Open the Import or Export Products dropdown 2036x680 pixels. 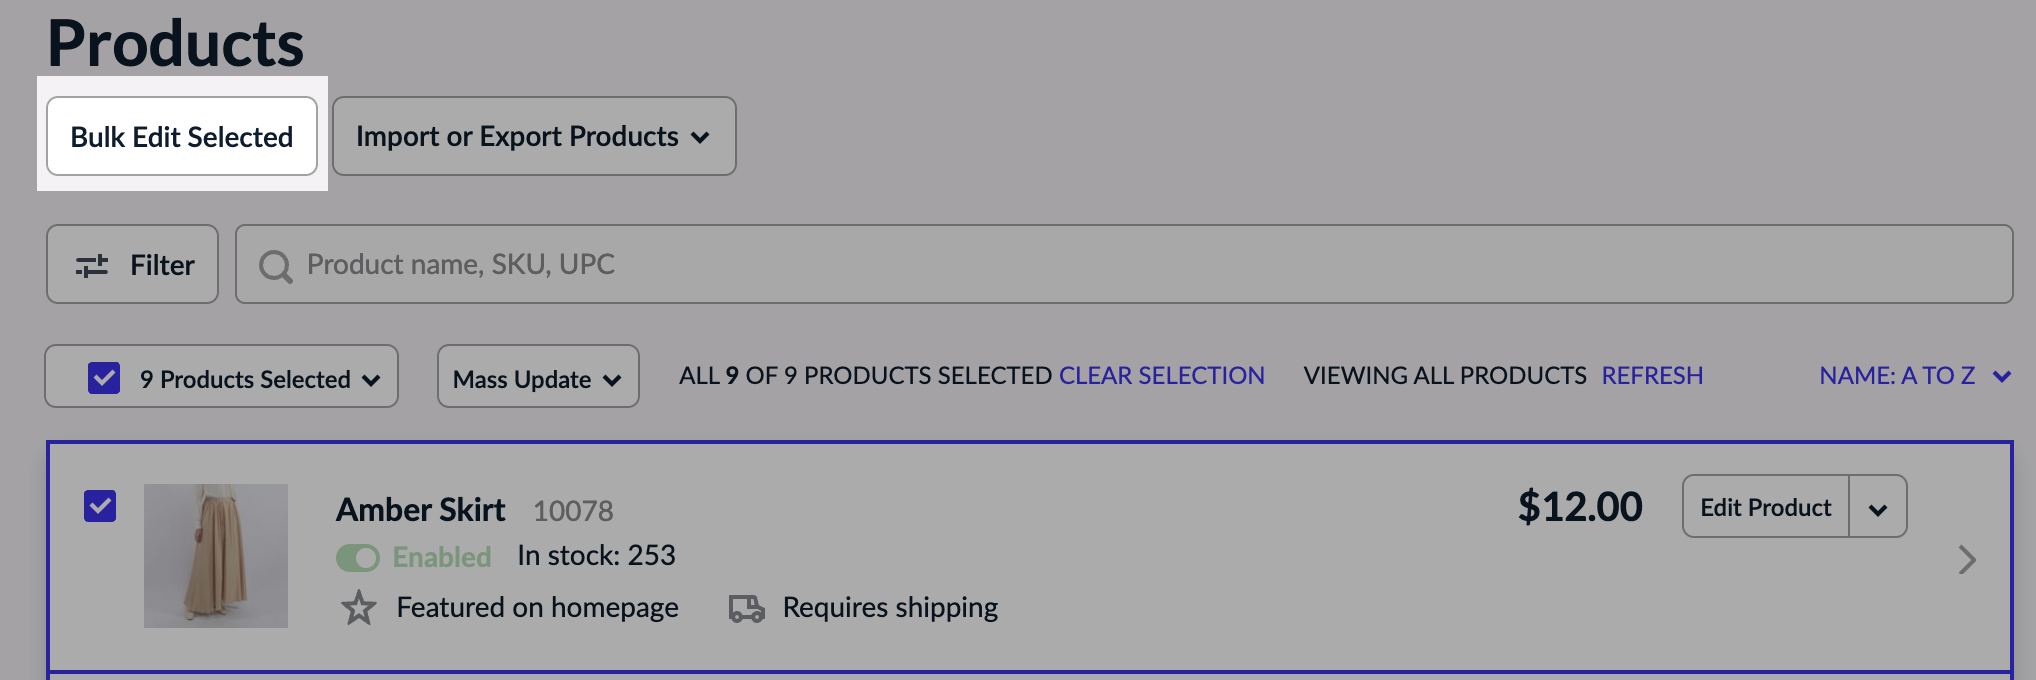coord(533,136)
